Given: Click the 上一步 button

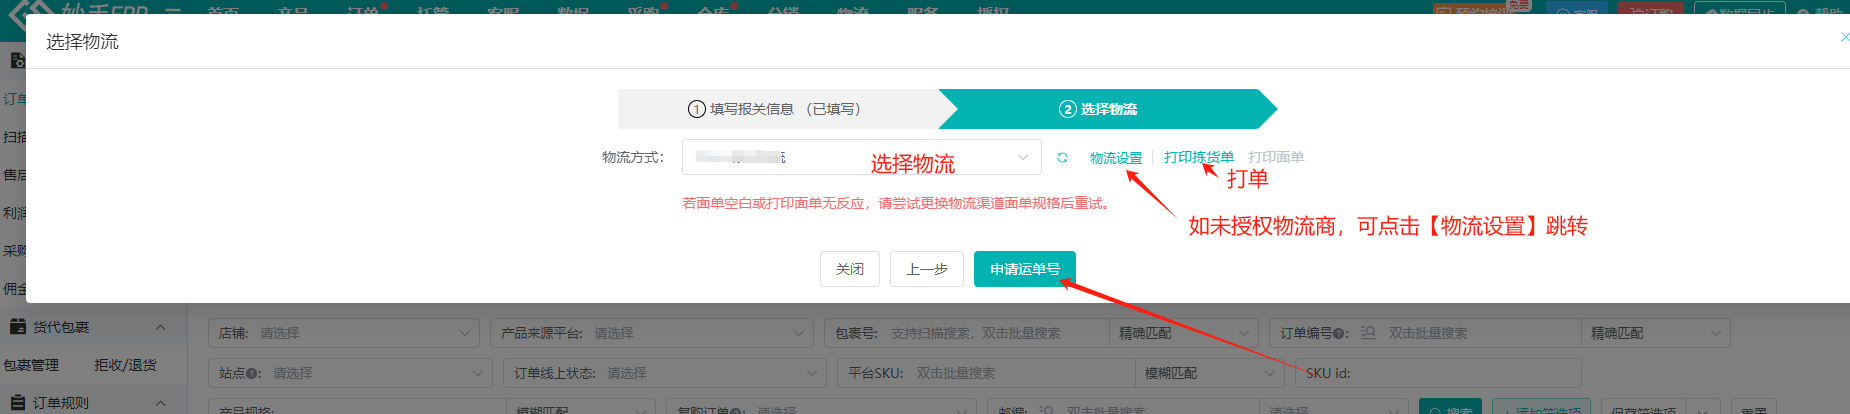Looking at the screenshot, I should pyautogui.click(x=926, y=269).
